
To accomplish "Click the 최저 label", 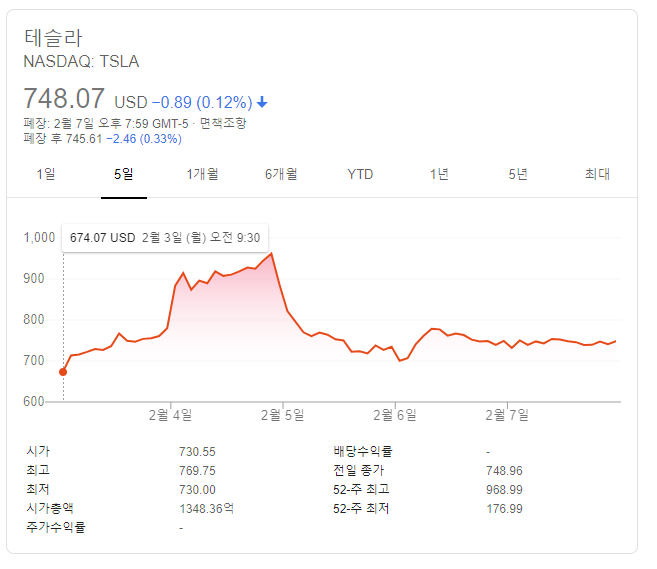I will (38, 489).
